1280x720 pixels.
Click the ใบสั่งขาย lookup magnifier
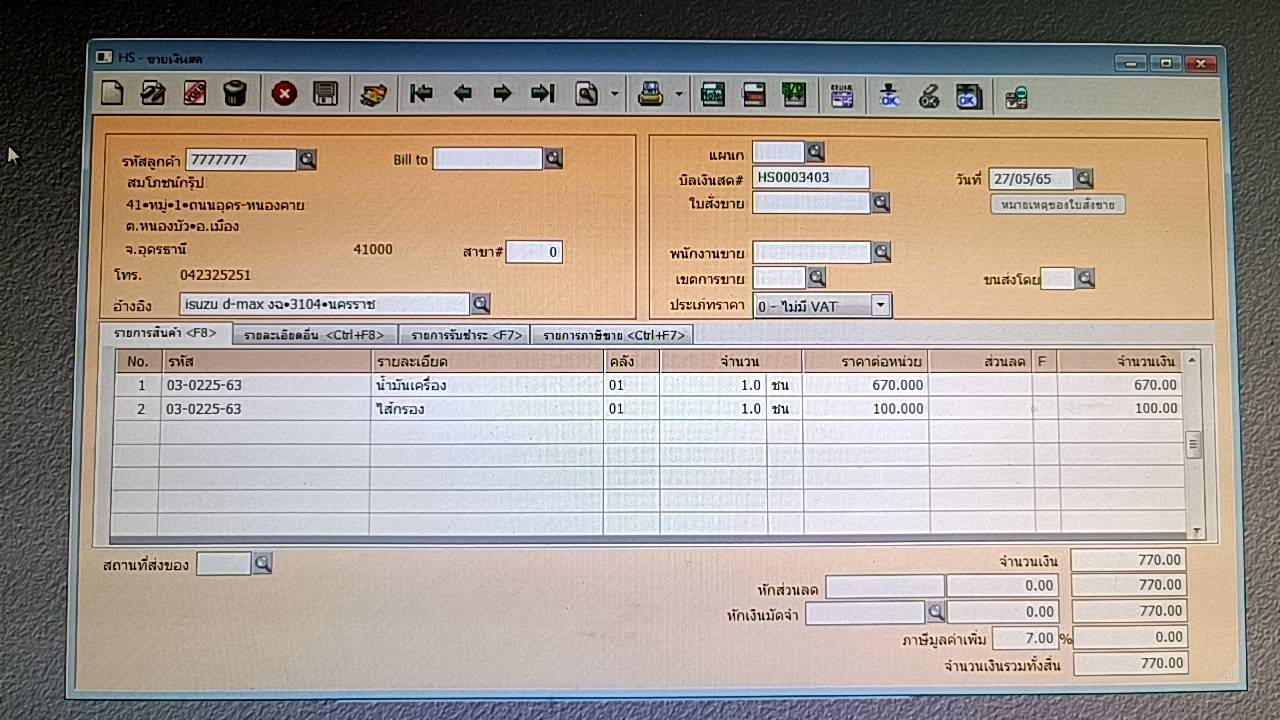pyautogui.click(x=881, y=203)
